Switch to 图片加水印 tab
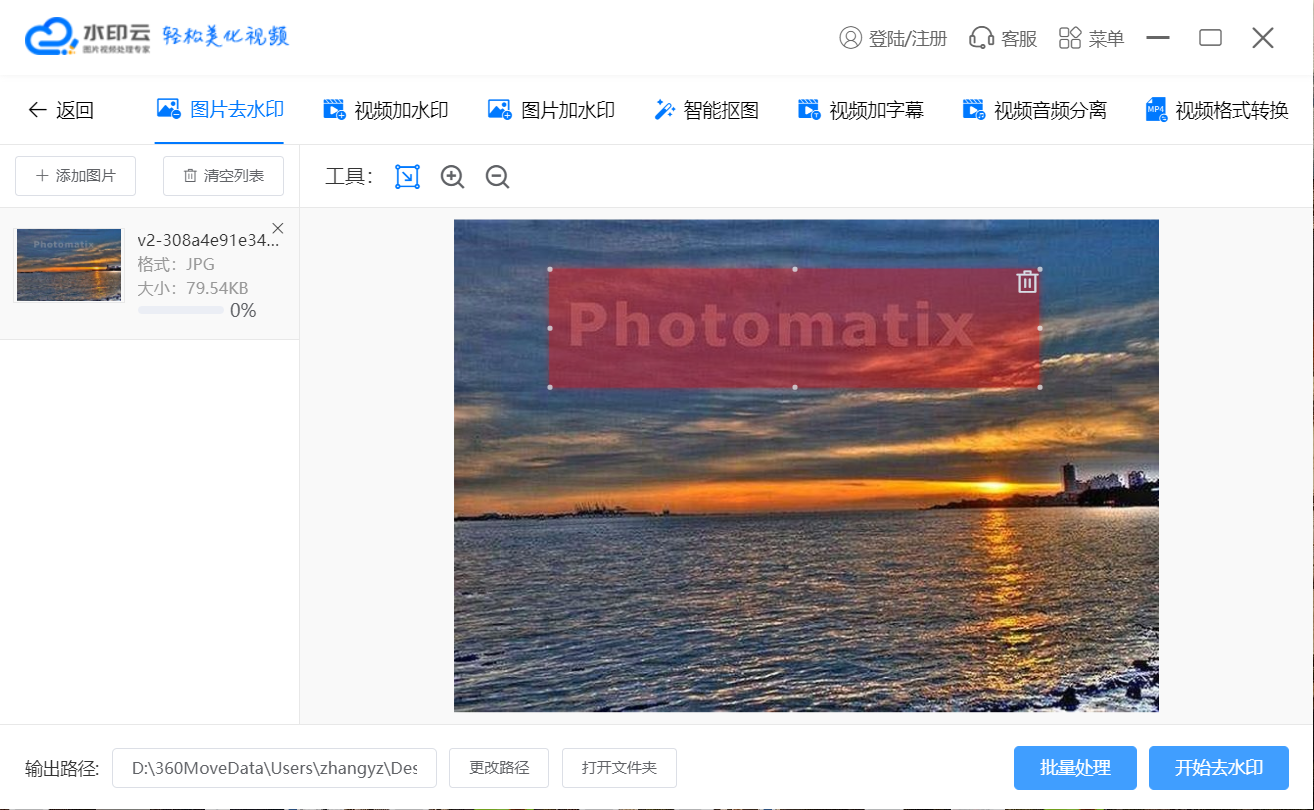The width and height of the screenshot is (1314, 810). (551, 110)
